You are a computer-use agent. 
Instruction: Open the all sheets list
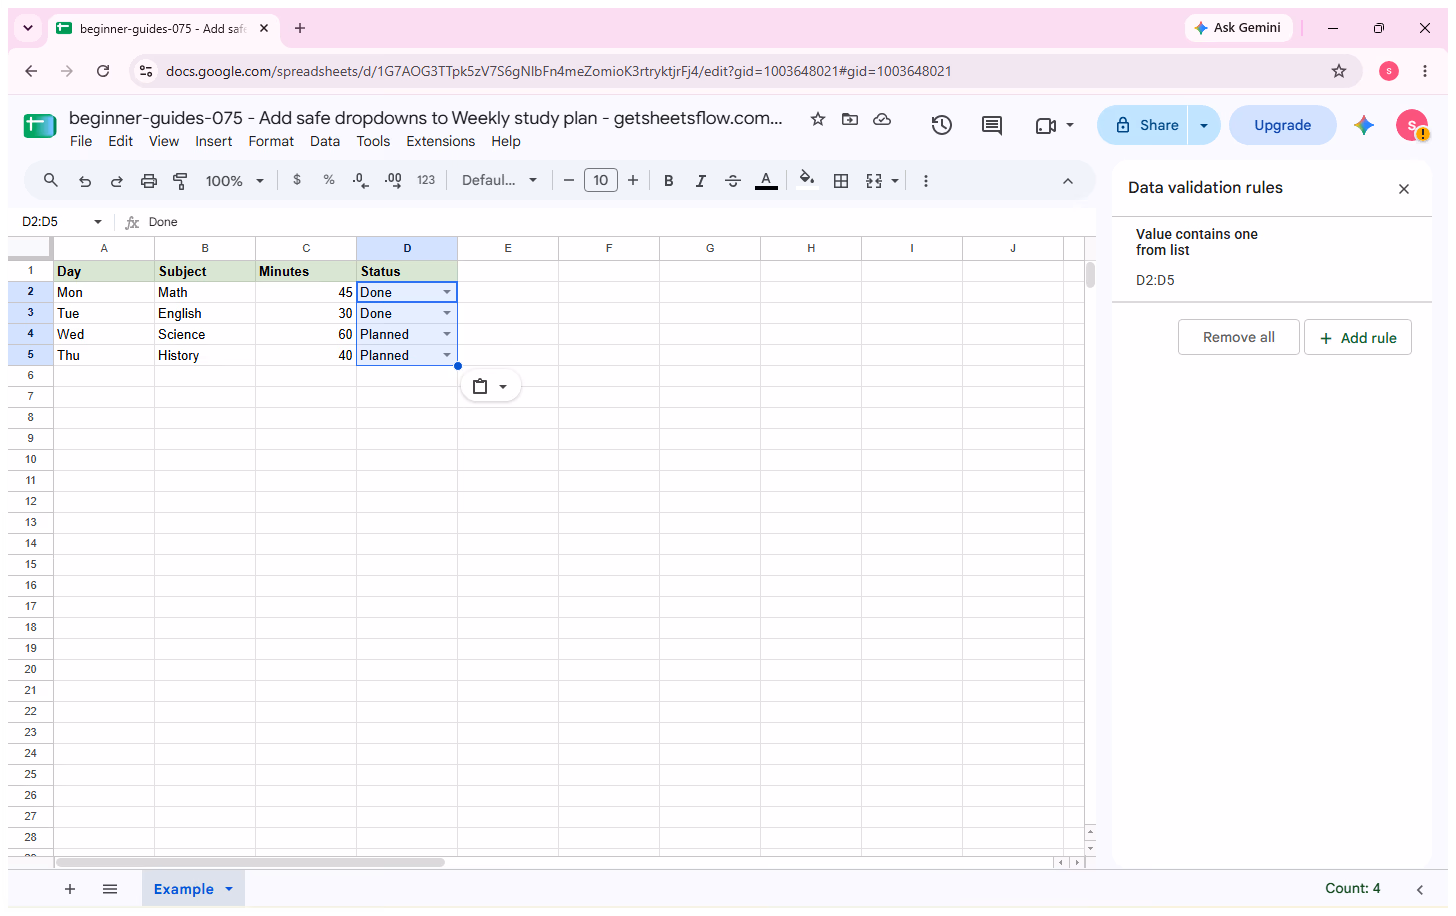(110, 889)
